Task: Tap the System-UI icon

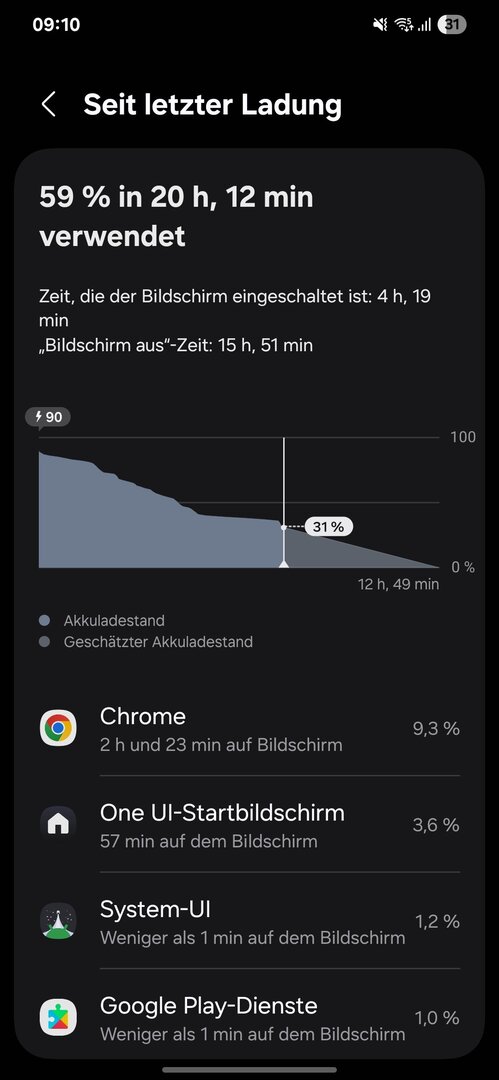Action: 58,921
